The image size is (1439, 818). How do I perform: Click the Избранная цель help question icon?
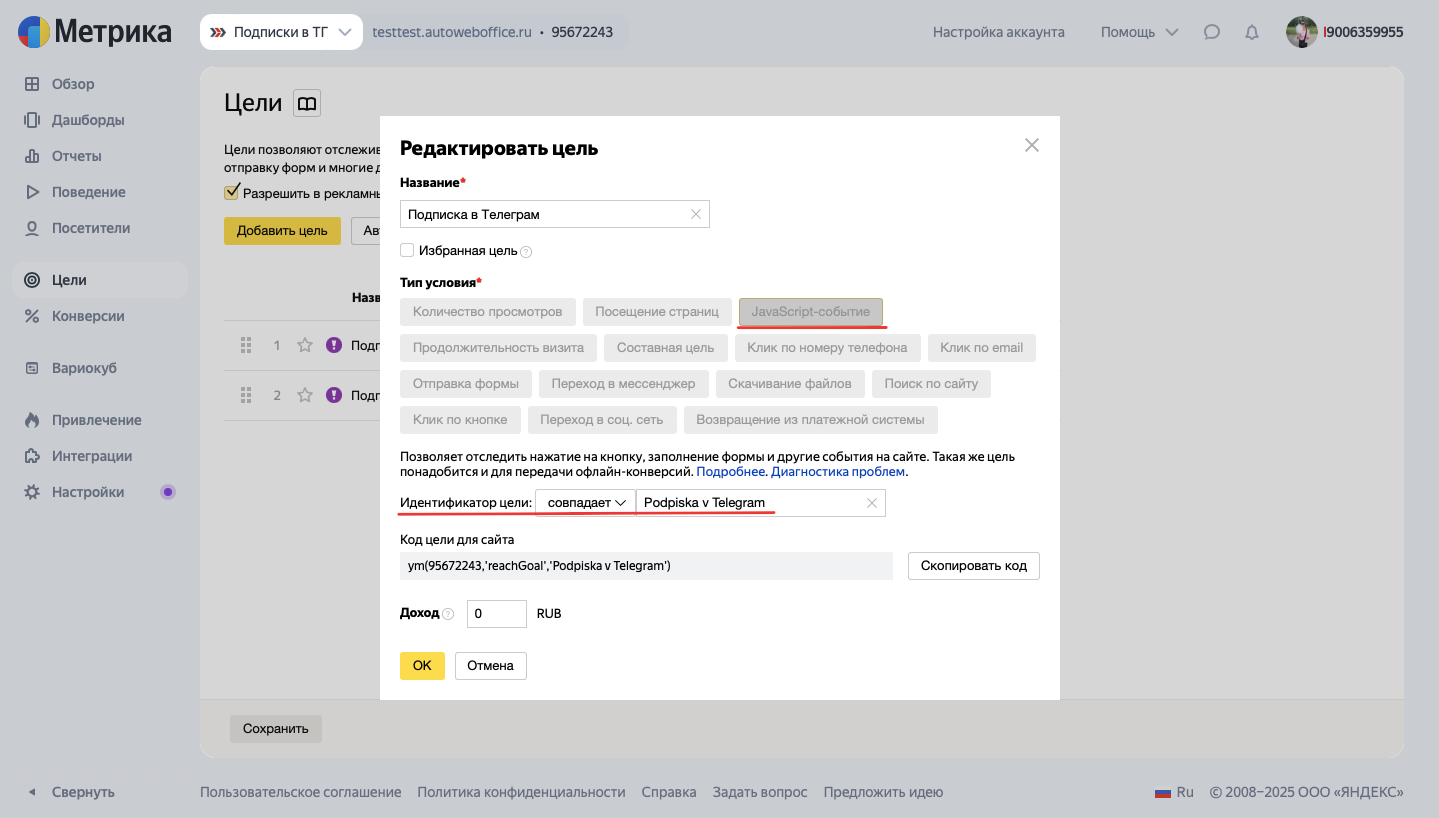tap(526, 252)
